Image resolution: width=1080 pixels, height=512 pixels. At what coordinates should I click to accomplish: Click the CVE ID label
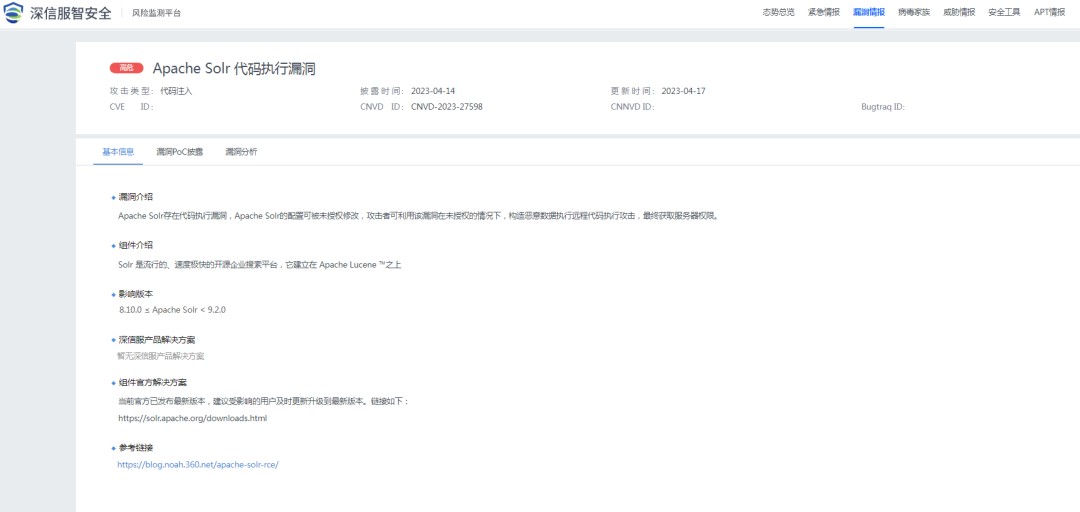pos(132,107)
